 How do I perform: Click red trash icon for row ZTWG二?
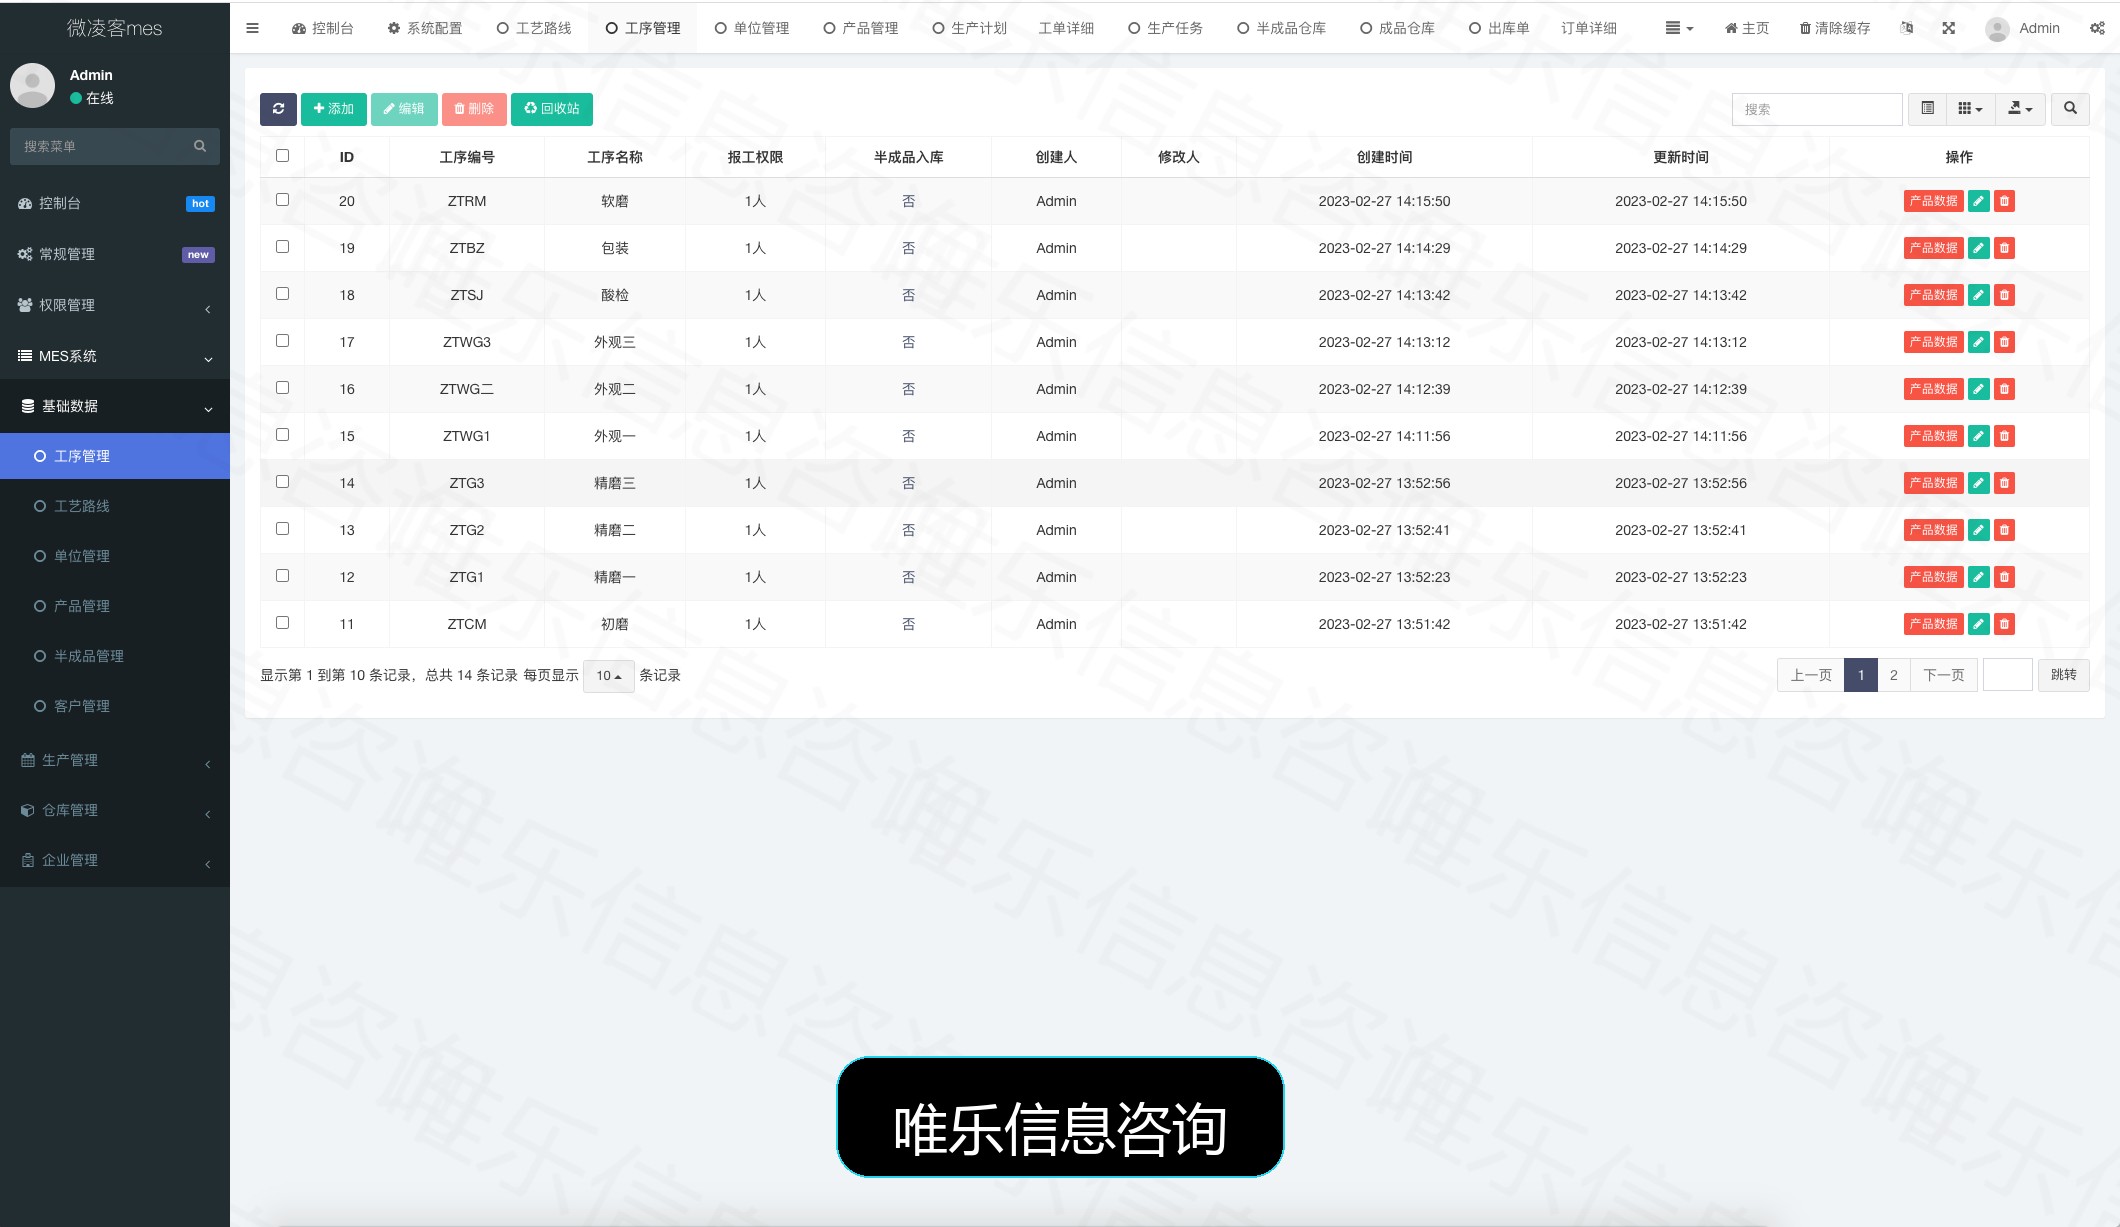coord(2004,389)
